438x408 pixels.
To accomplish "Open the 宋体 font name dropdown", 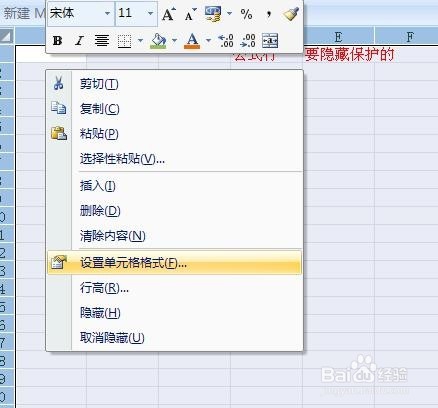I will [107, 14].
